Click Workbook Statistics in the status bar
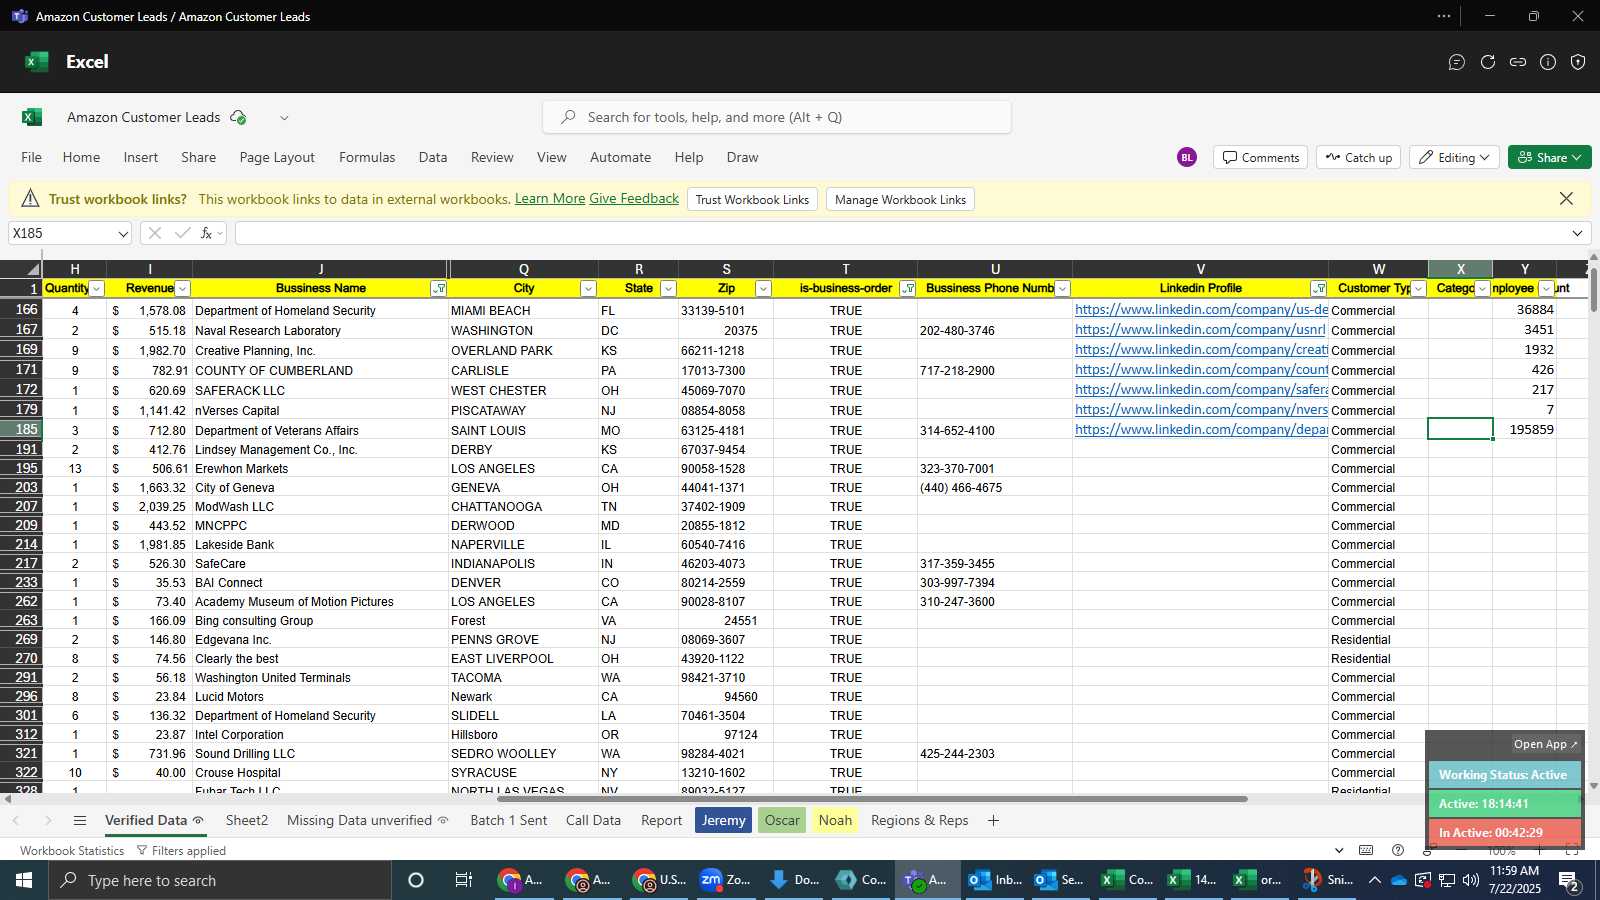The height and width of the screenshot is (900, 1600). [x=72, y=850]
